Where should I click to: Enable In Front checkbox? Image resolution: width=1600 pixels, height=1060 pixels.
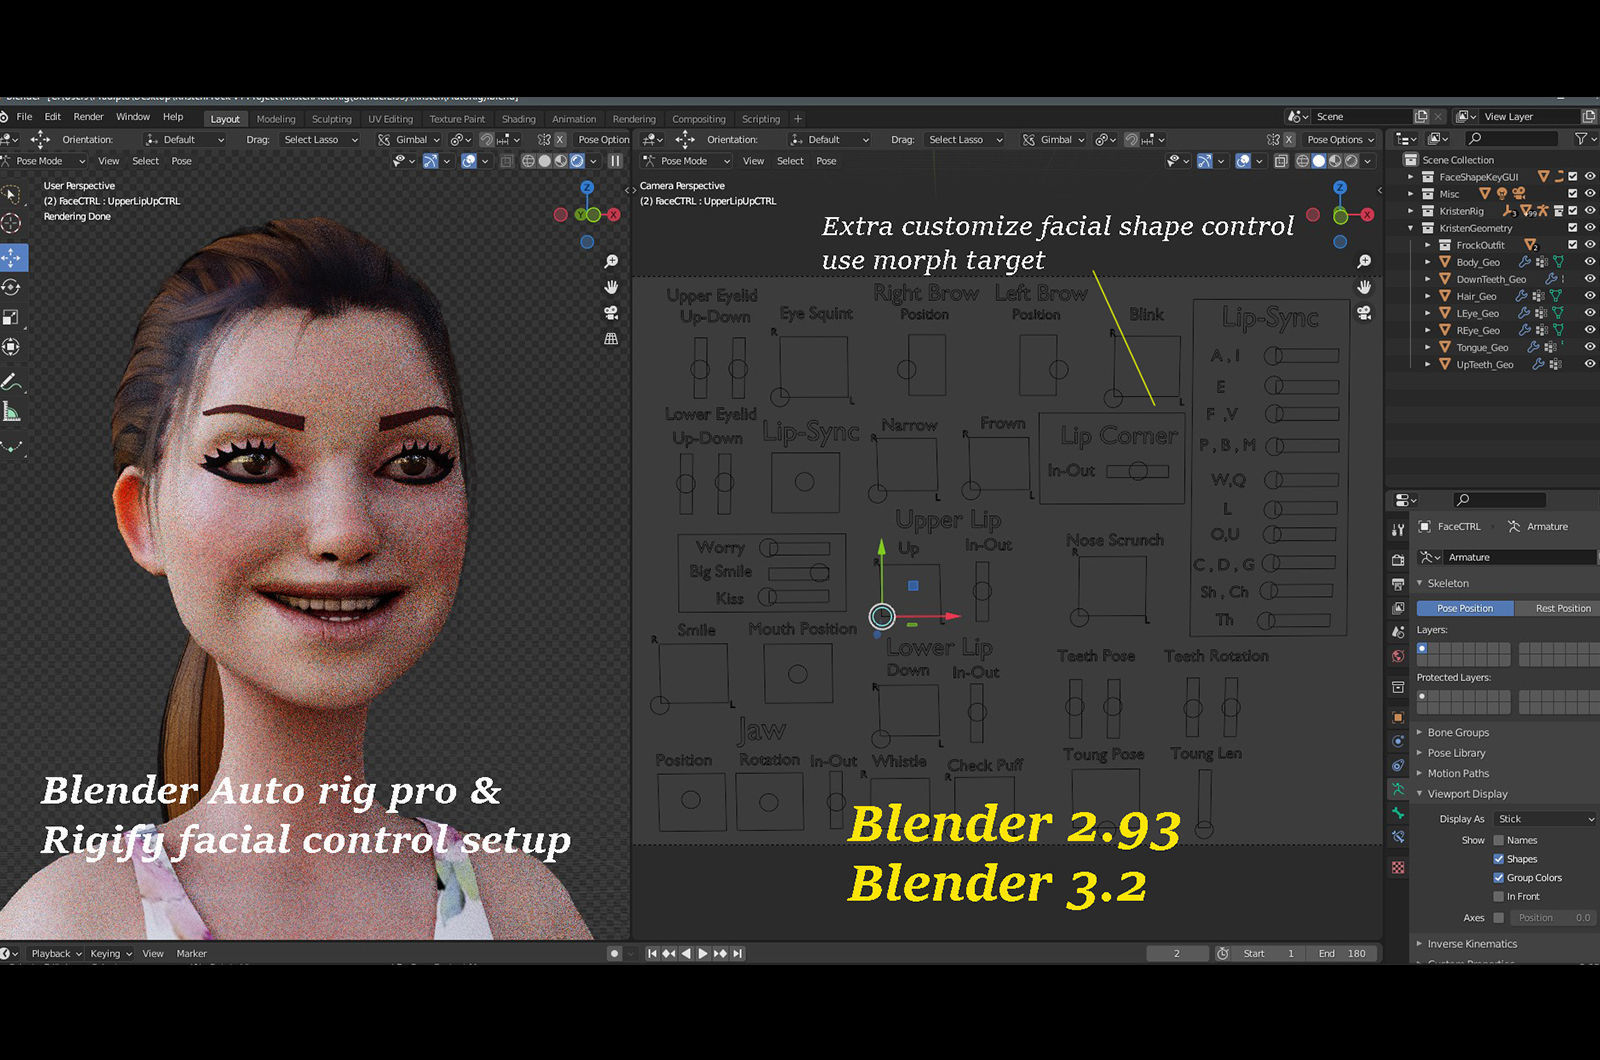tap(1499, 897)
